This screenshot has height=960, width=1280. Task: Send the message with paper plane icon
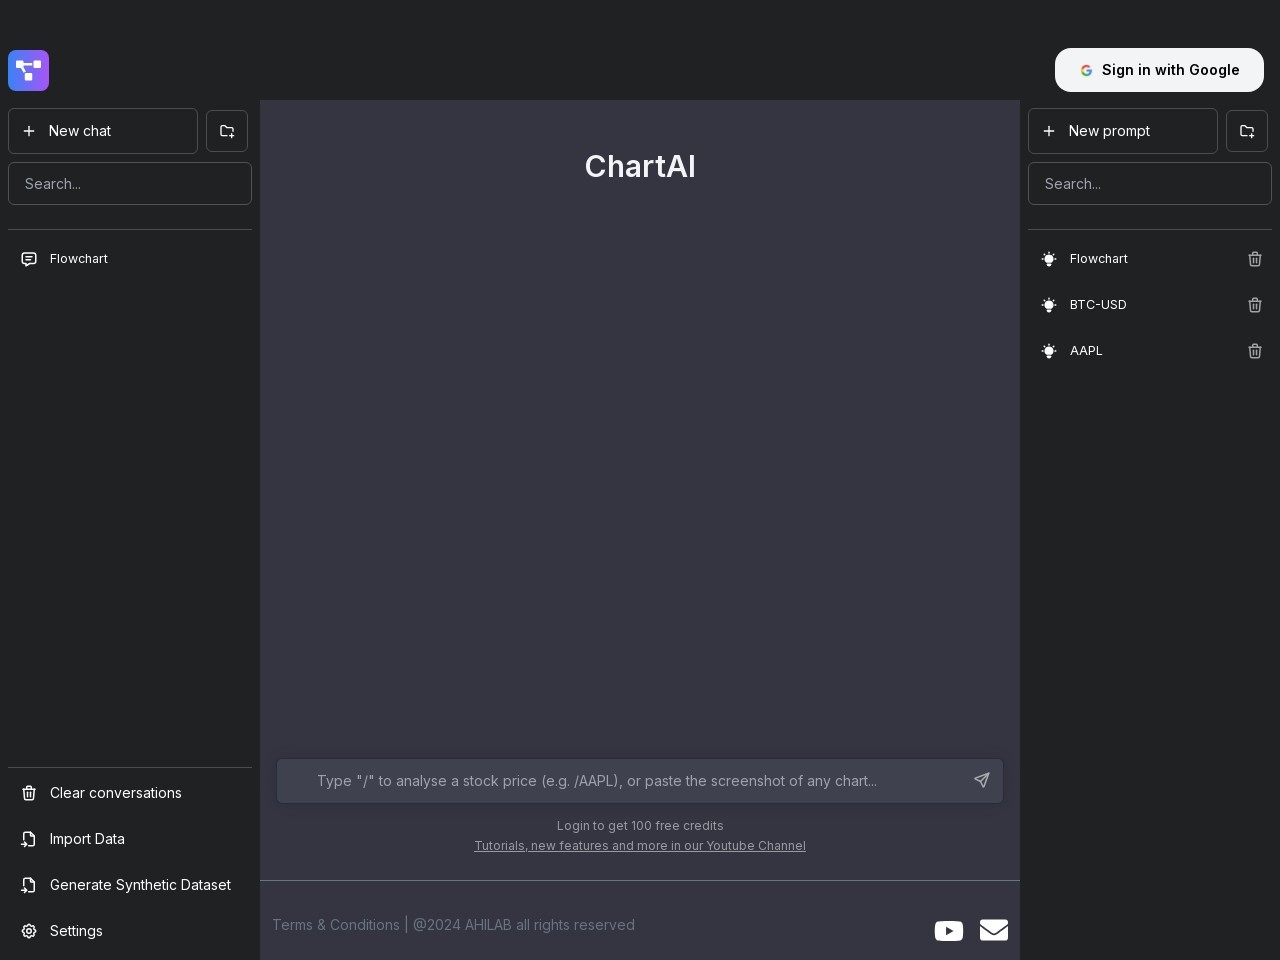tap(982, 780)
